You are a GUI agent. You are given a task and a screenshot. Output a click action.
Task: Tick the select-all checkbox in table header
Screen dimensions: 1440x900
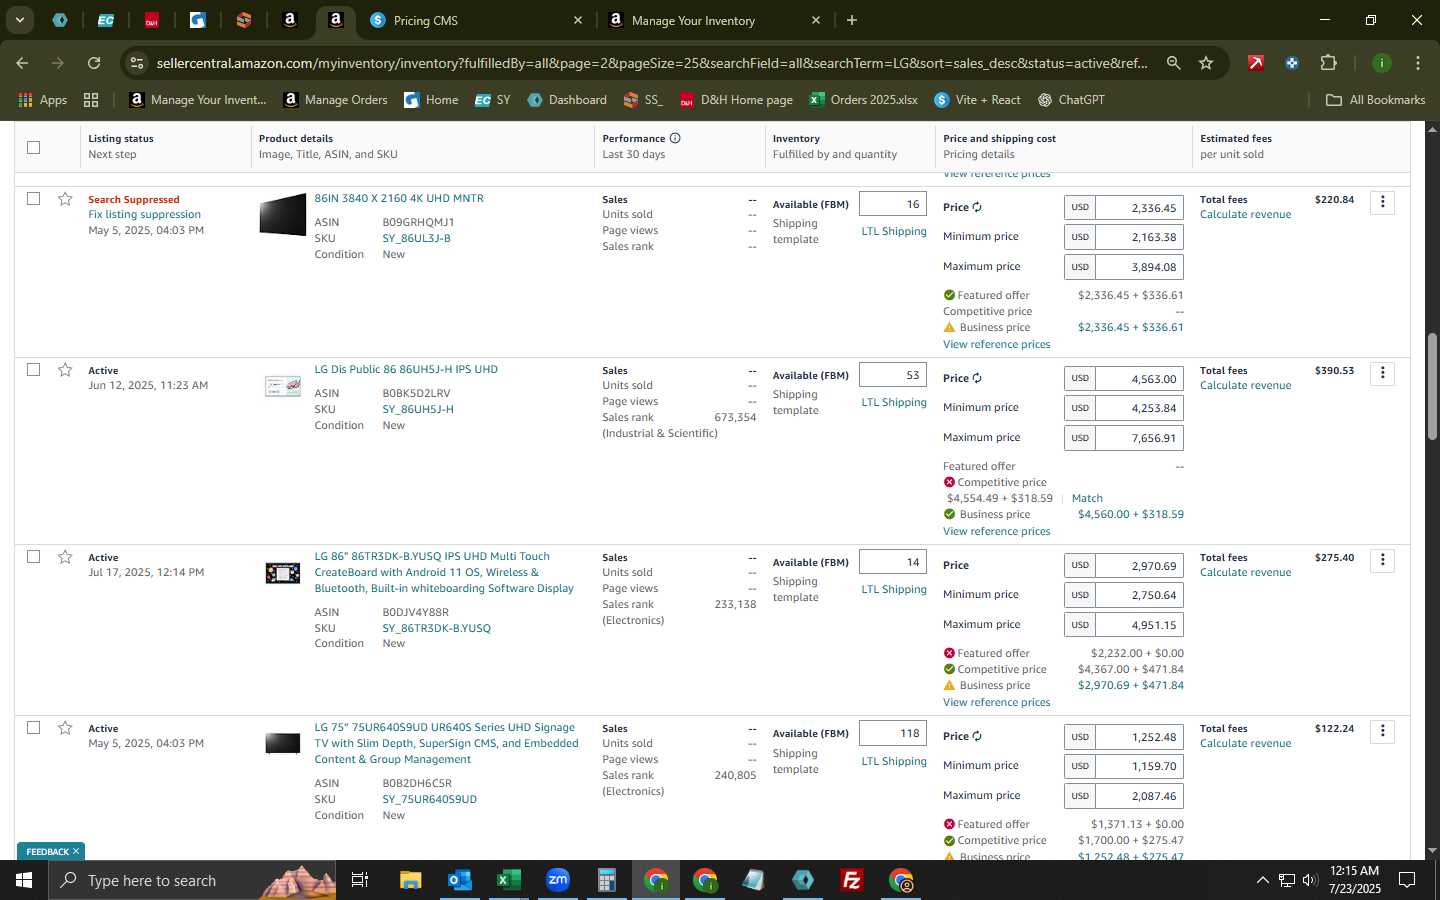(33, 147)
